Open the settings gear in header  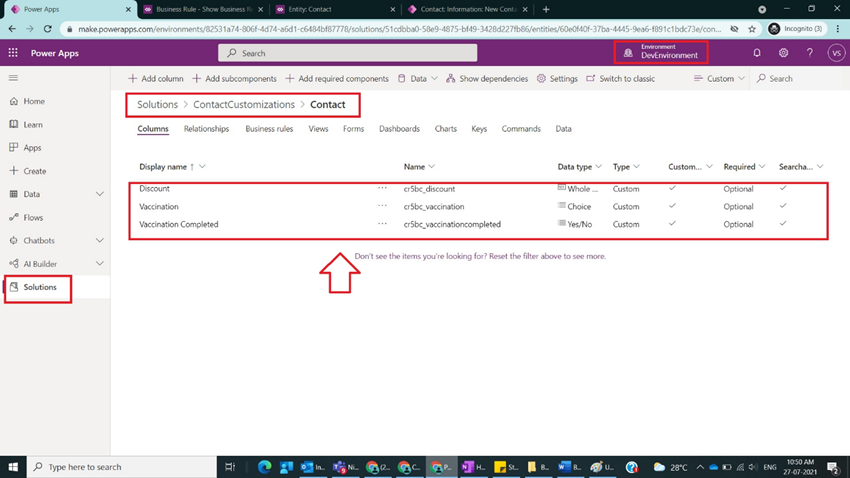pos(783,53)
